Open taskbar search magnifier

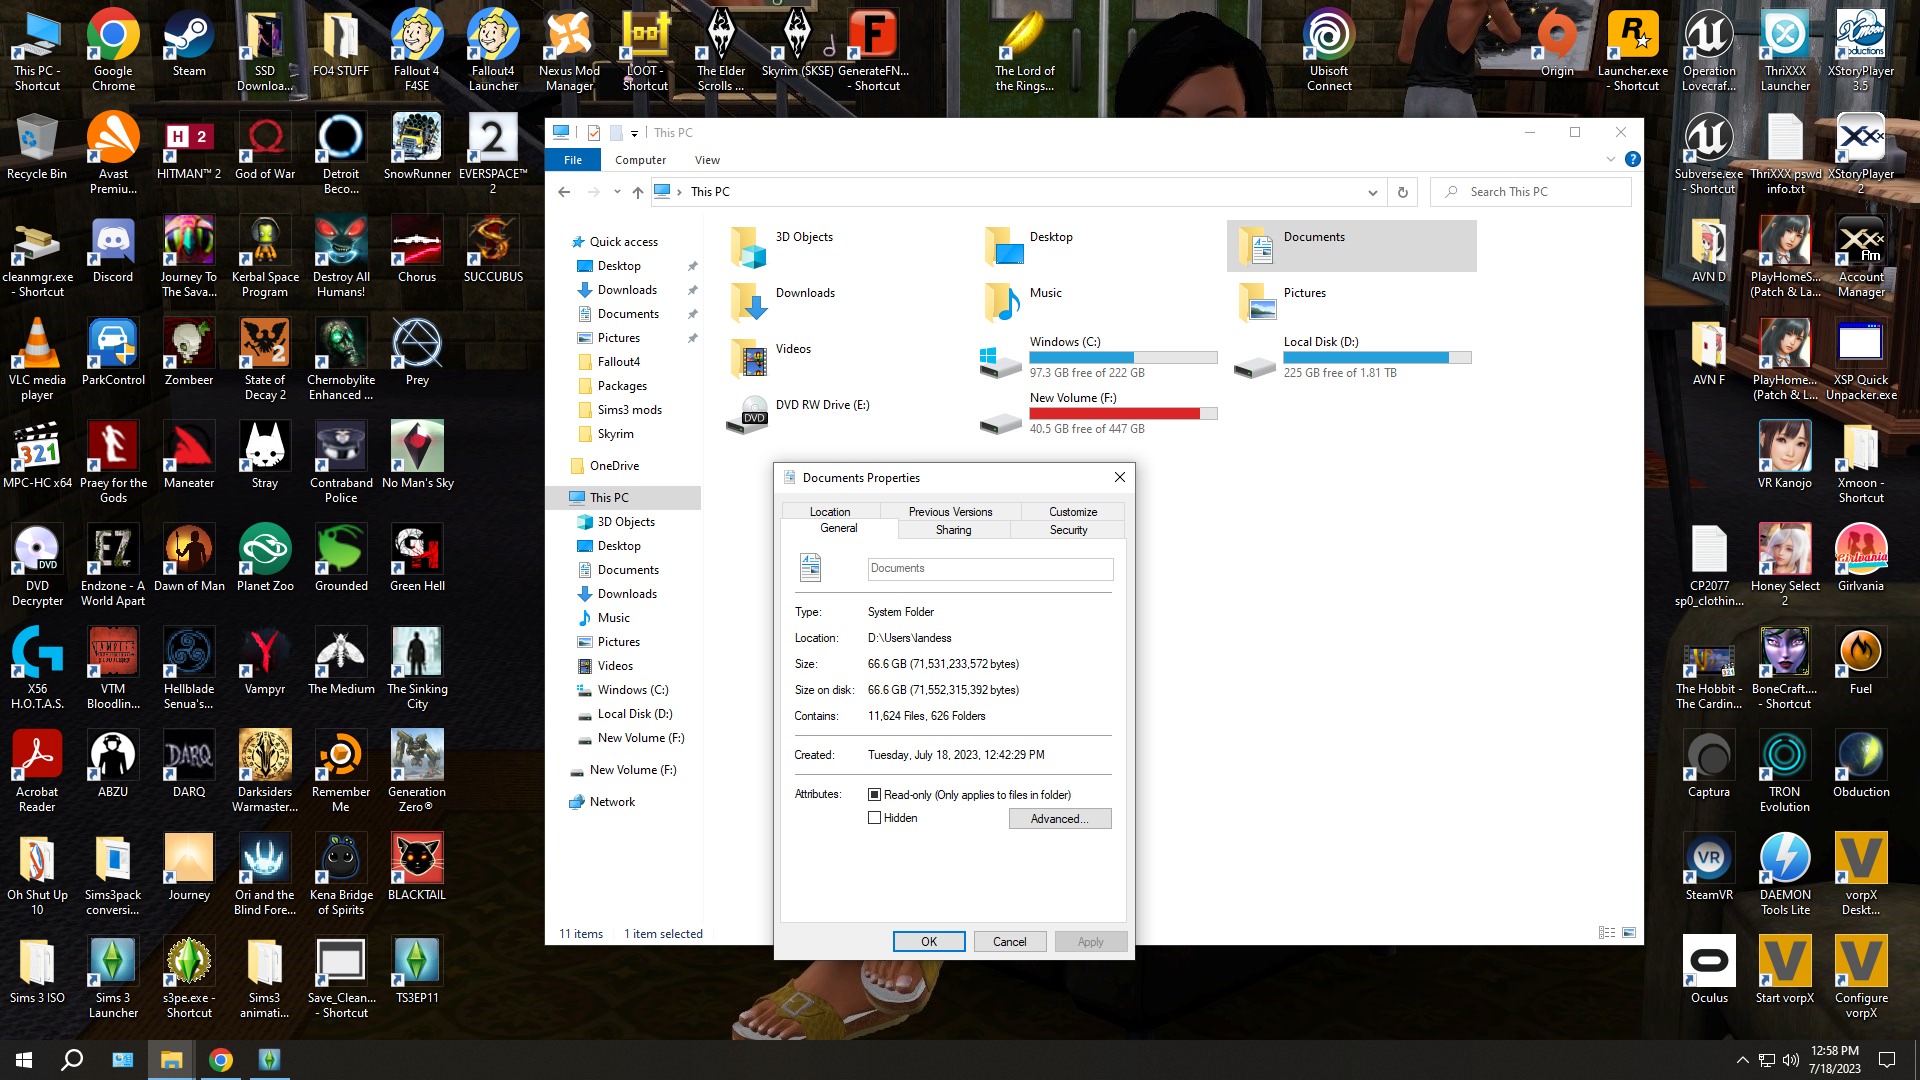point(72,1060)
